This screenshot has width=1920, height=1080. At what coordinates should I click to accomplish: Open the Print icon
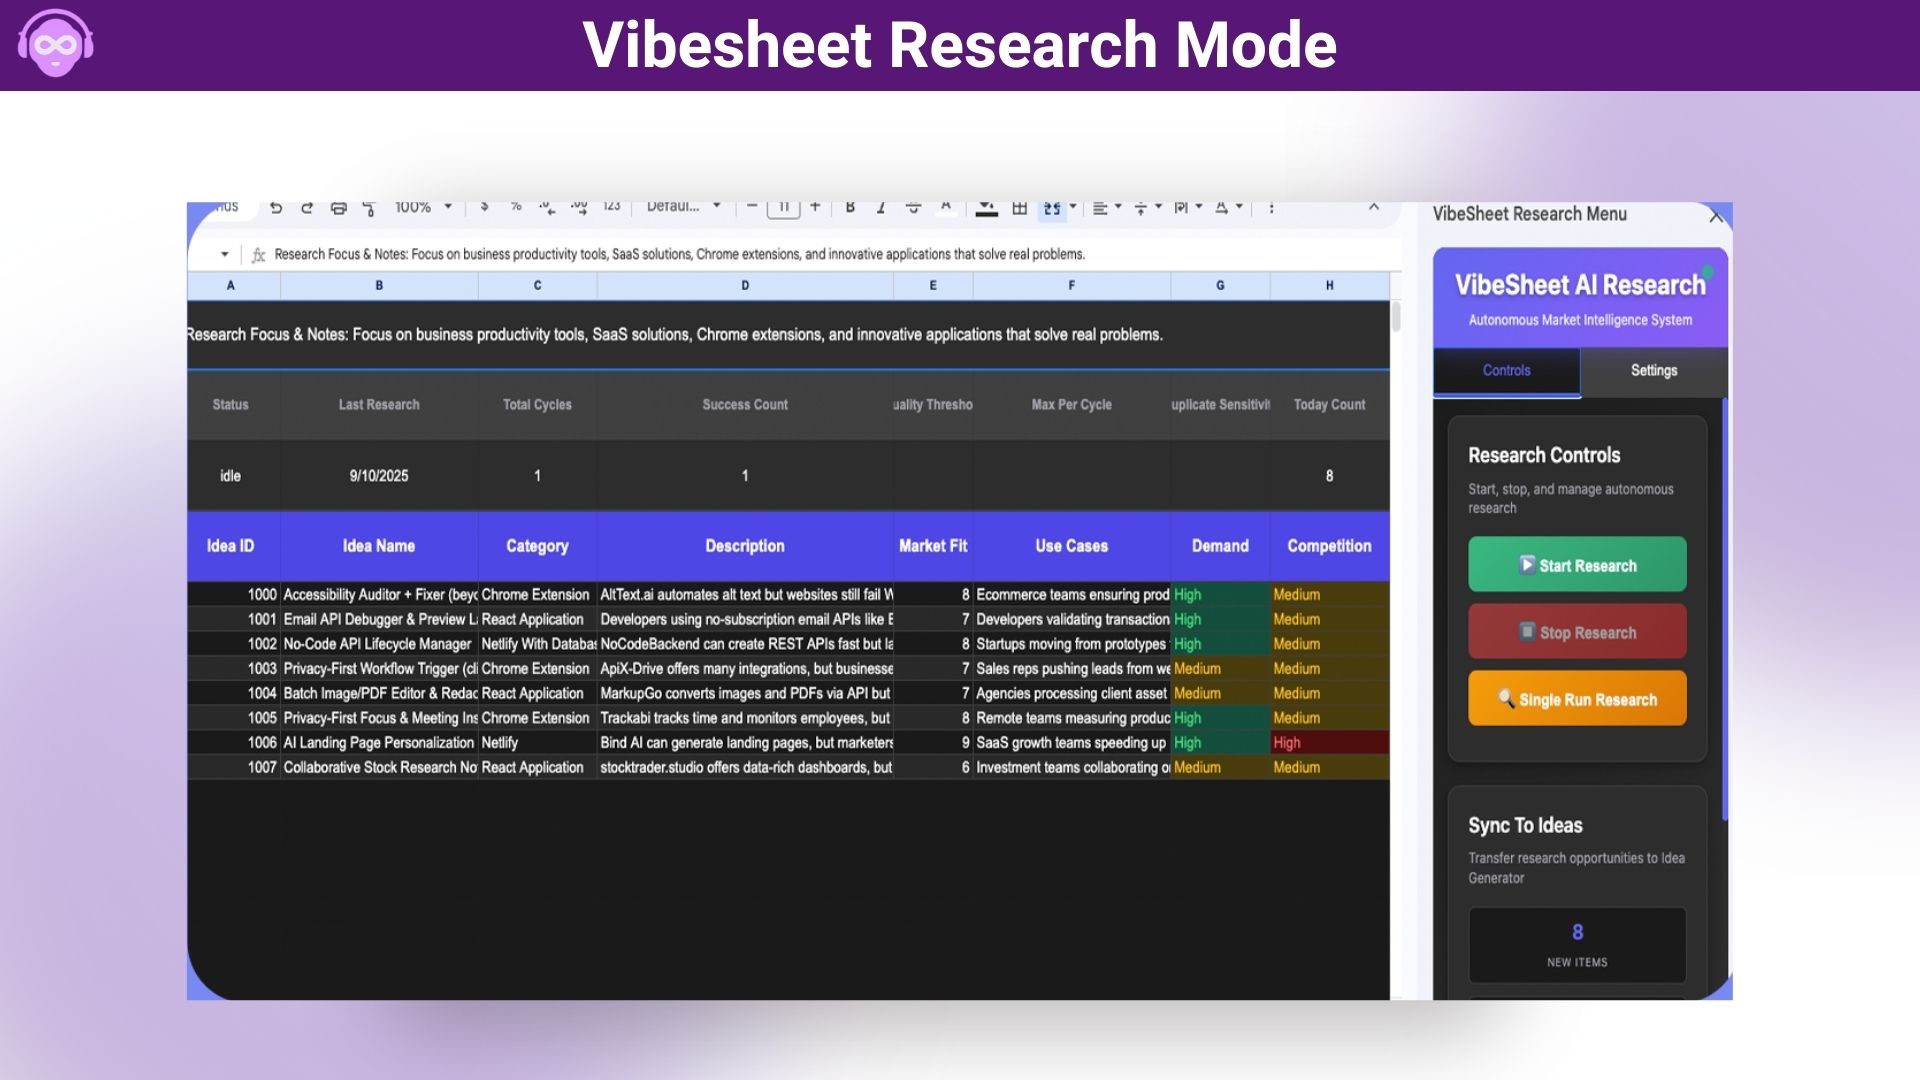[339, 207]
